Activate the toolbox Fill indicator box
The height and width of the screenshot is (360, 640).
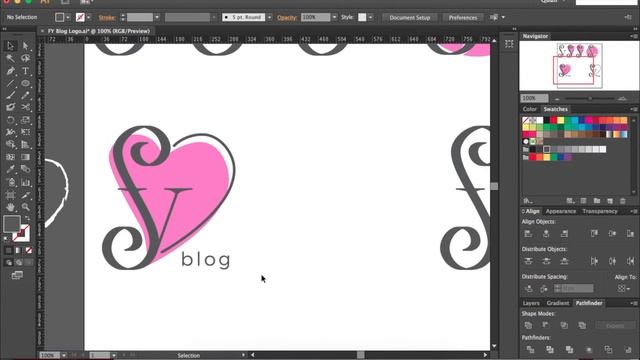tap(12, 224)
